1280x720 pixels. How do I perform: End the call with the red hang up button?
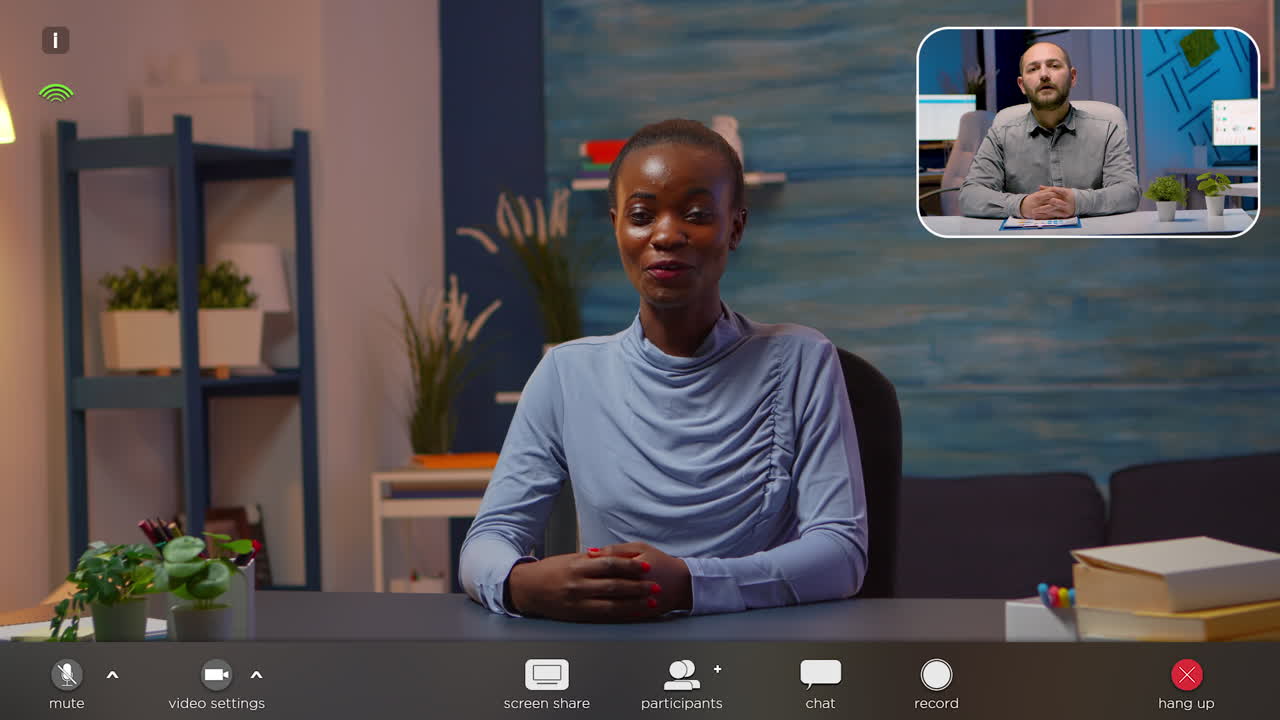coord(1187,675)
